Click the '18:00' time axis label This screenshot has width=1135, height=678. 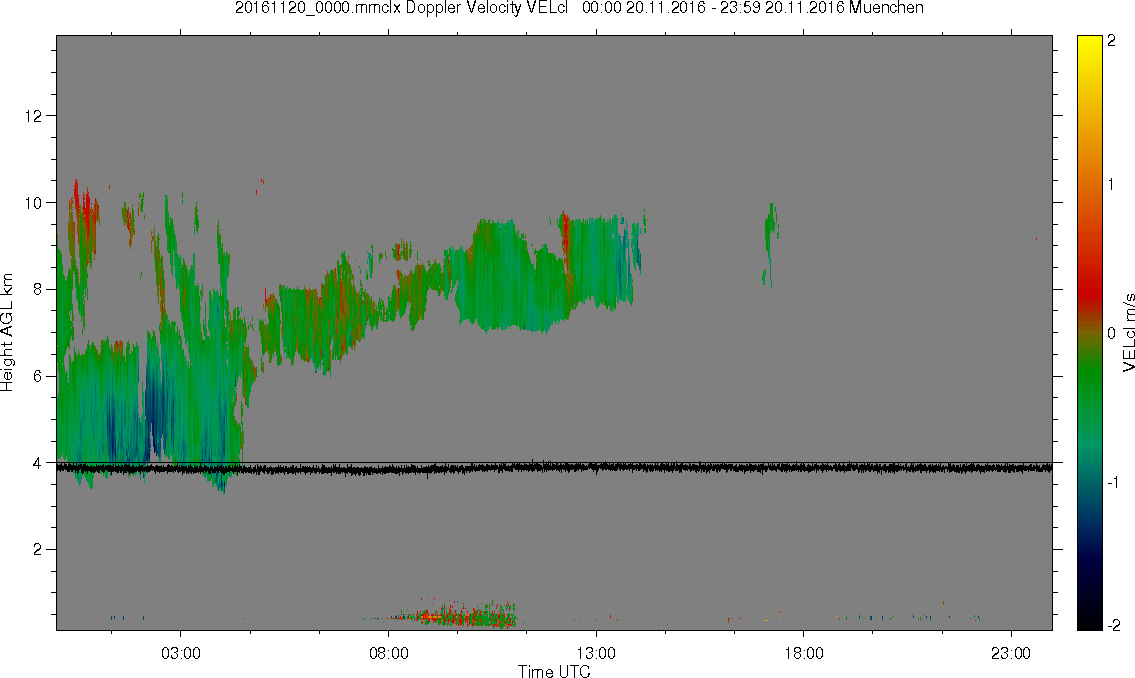[x=803, y=653]
